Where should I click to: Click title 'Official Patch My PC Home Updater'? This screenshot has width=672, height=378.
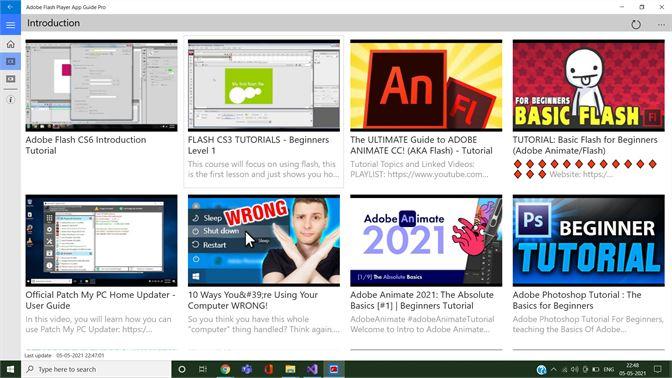(100, 300)
